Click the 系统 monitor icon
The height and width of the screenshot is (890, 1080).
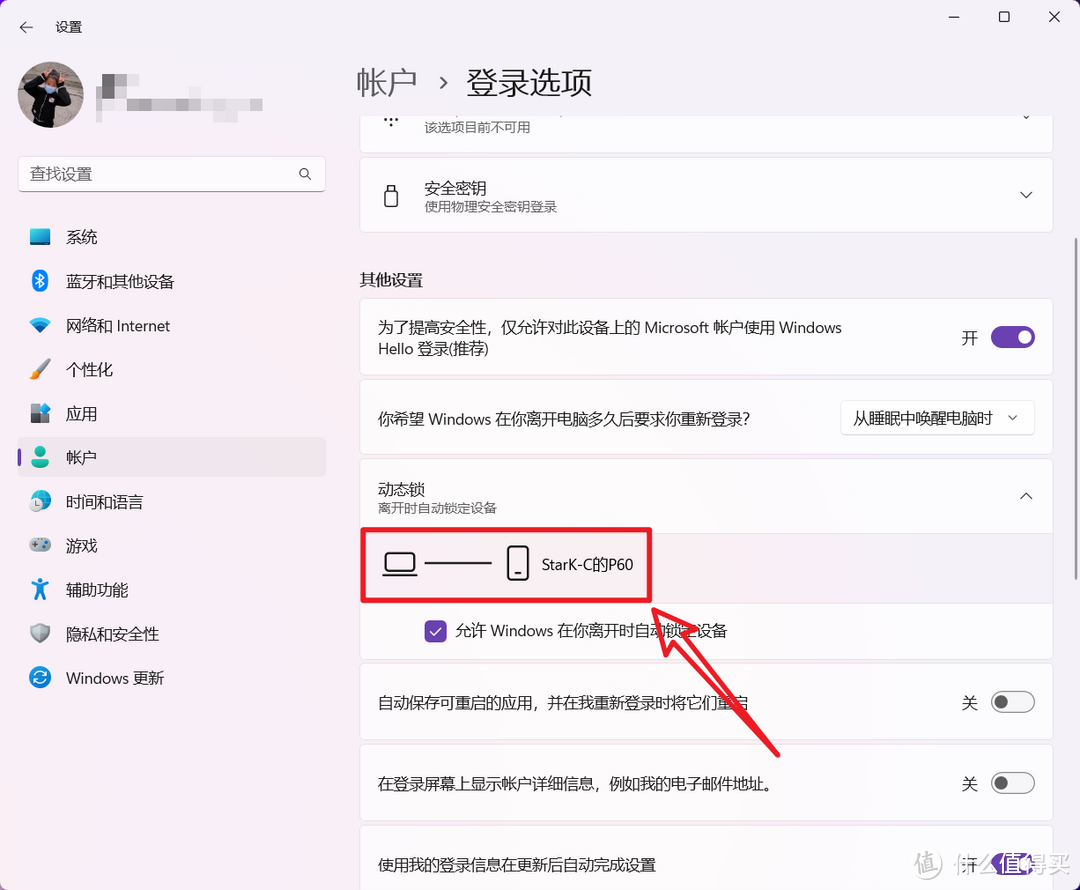click(40, 237)
